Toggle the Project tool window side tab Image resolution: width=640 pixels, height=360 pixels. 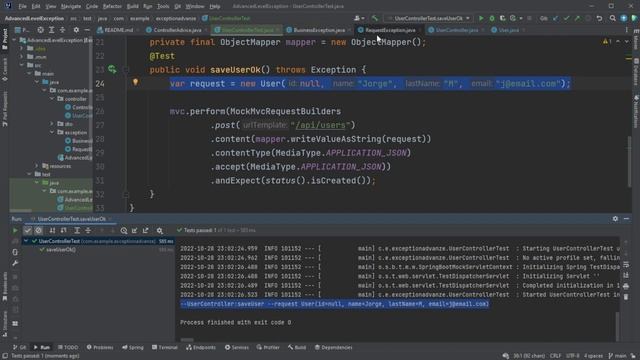(x=5, y=39)
